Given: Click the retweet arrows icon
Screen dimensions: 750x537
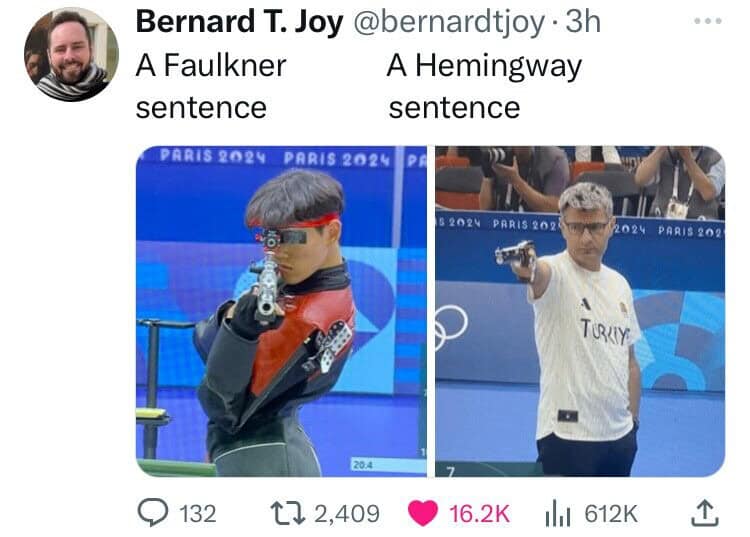Looking at the screenshot, I should tap(287, 513).
